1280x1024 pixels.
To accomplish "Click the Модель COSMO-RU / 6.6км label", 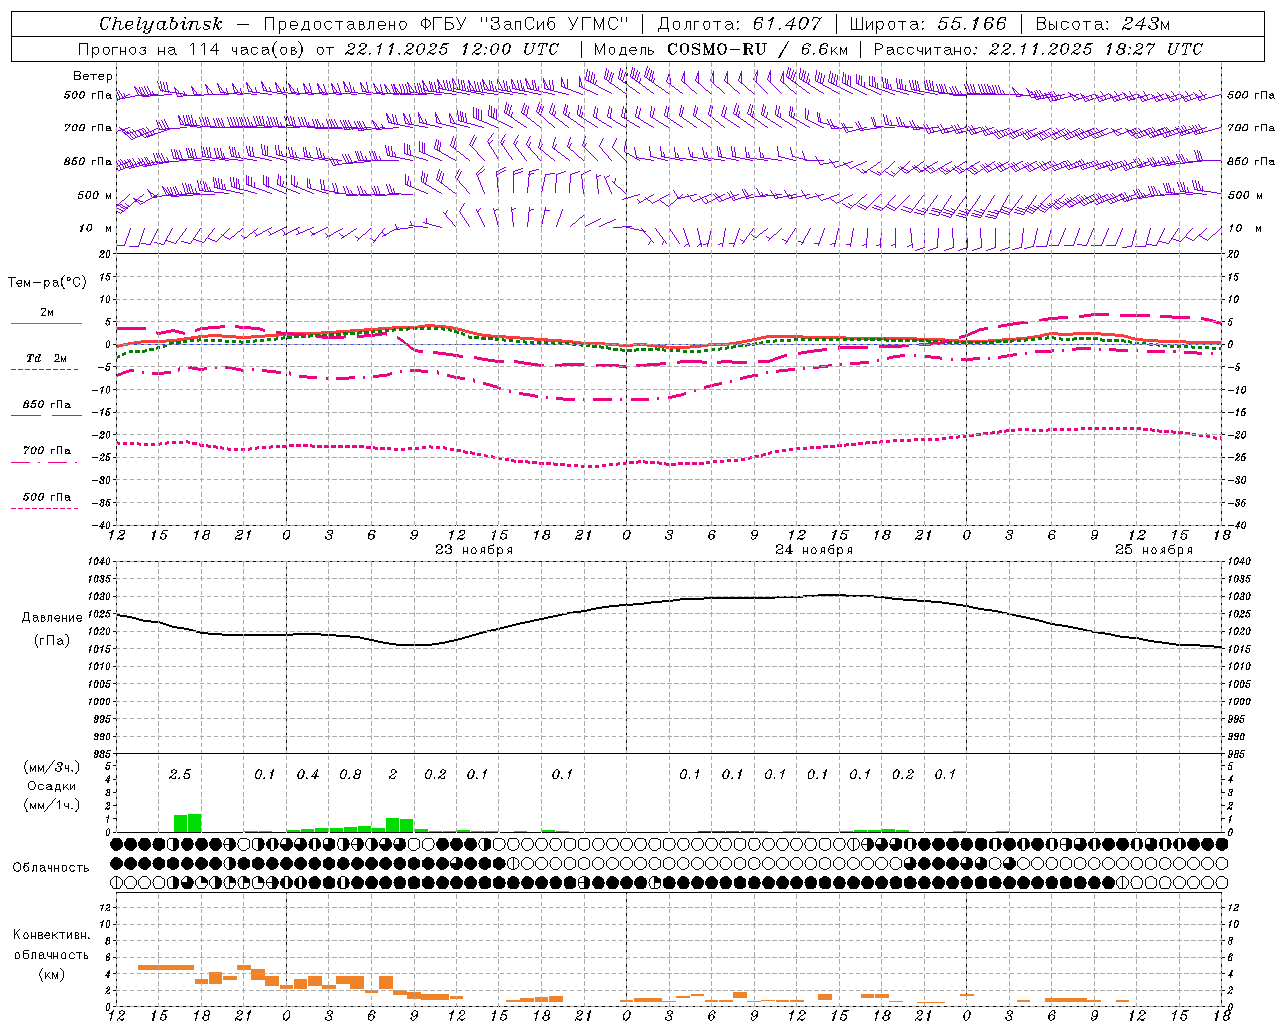I will click(x=720, y=49).
